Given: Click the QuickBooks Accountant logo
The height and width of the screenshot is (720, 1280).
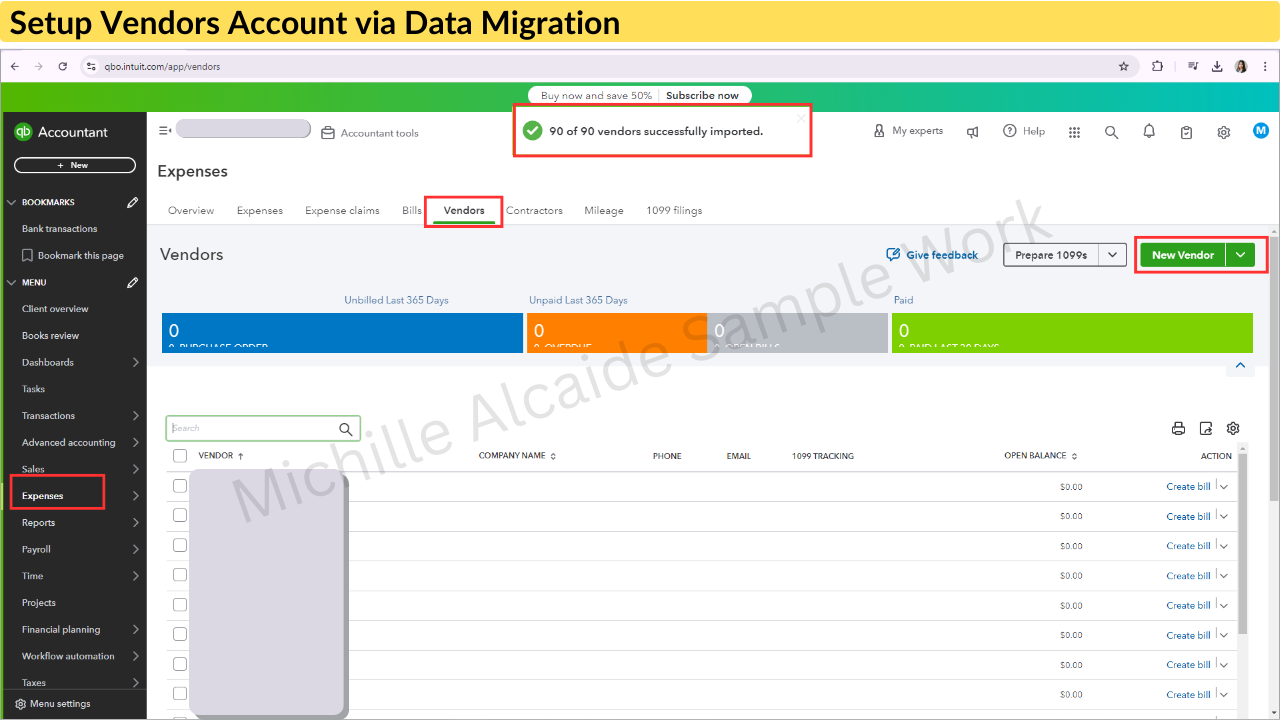Looking at the screenshot, I should click(61, 132).
